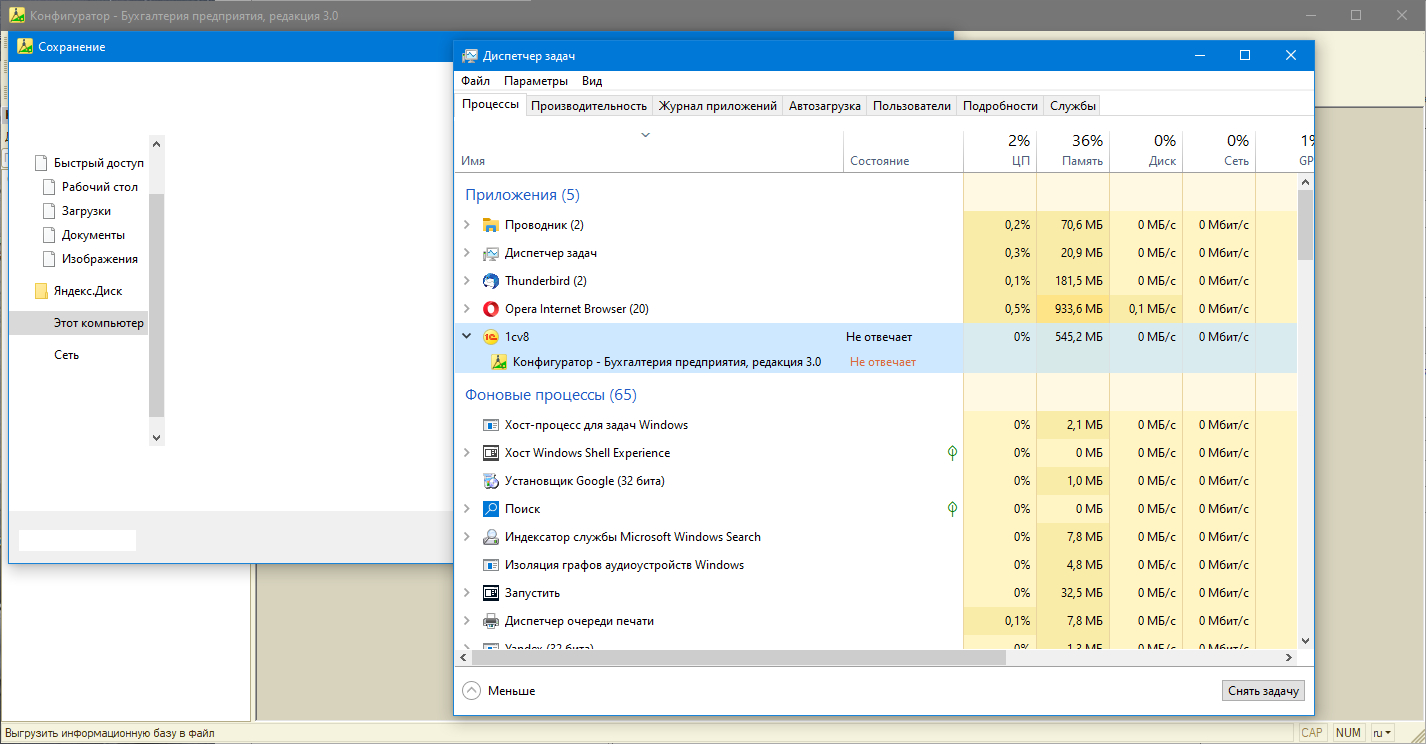The image size is (1426, 744).
Task: Select the Установщик Google (32 бита) row
Action: click(876, 481)
